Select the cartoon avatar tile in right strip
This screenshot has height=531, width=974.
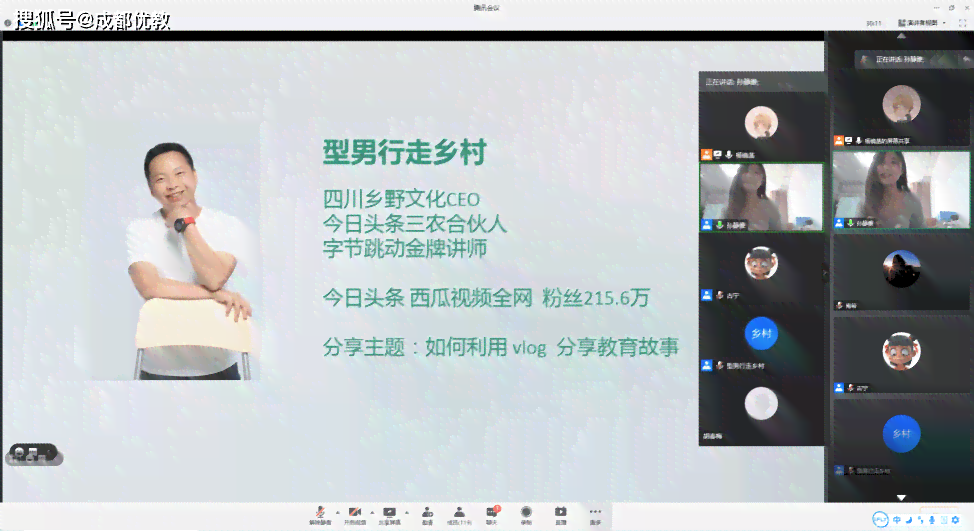[x=901, y=354]
